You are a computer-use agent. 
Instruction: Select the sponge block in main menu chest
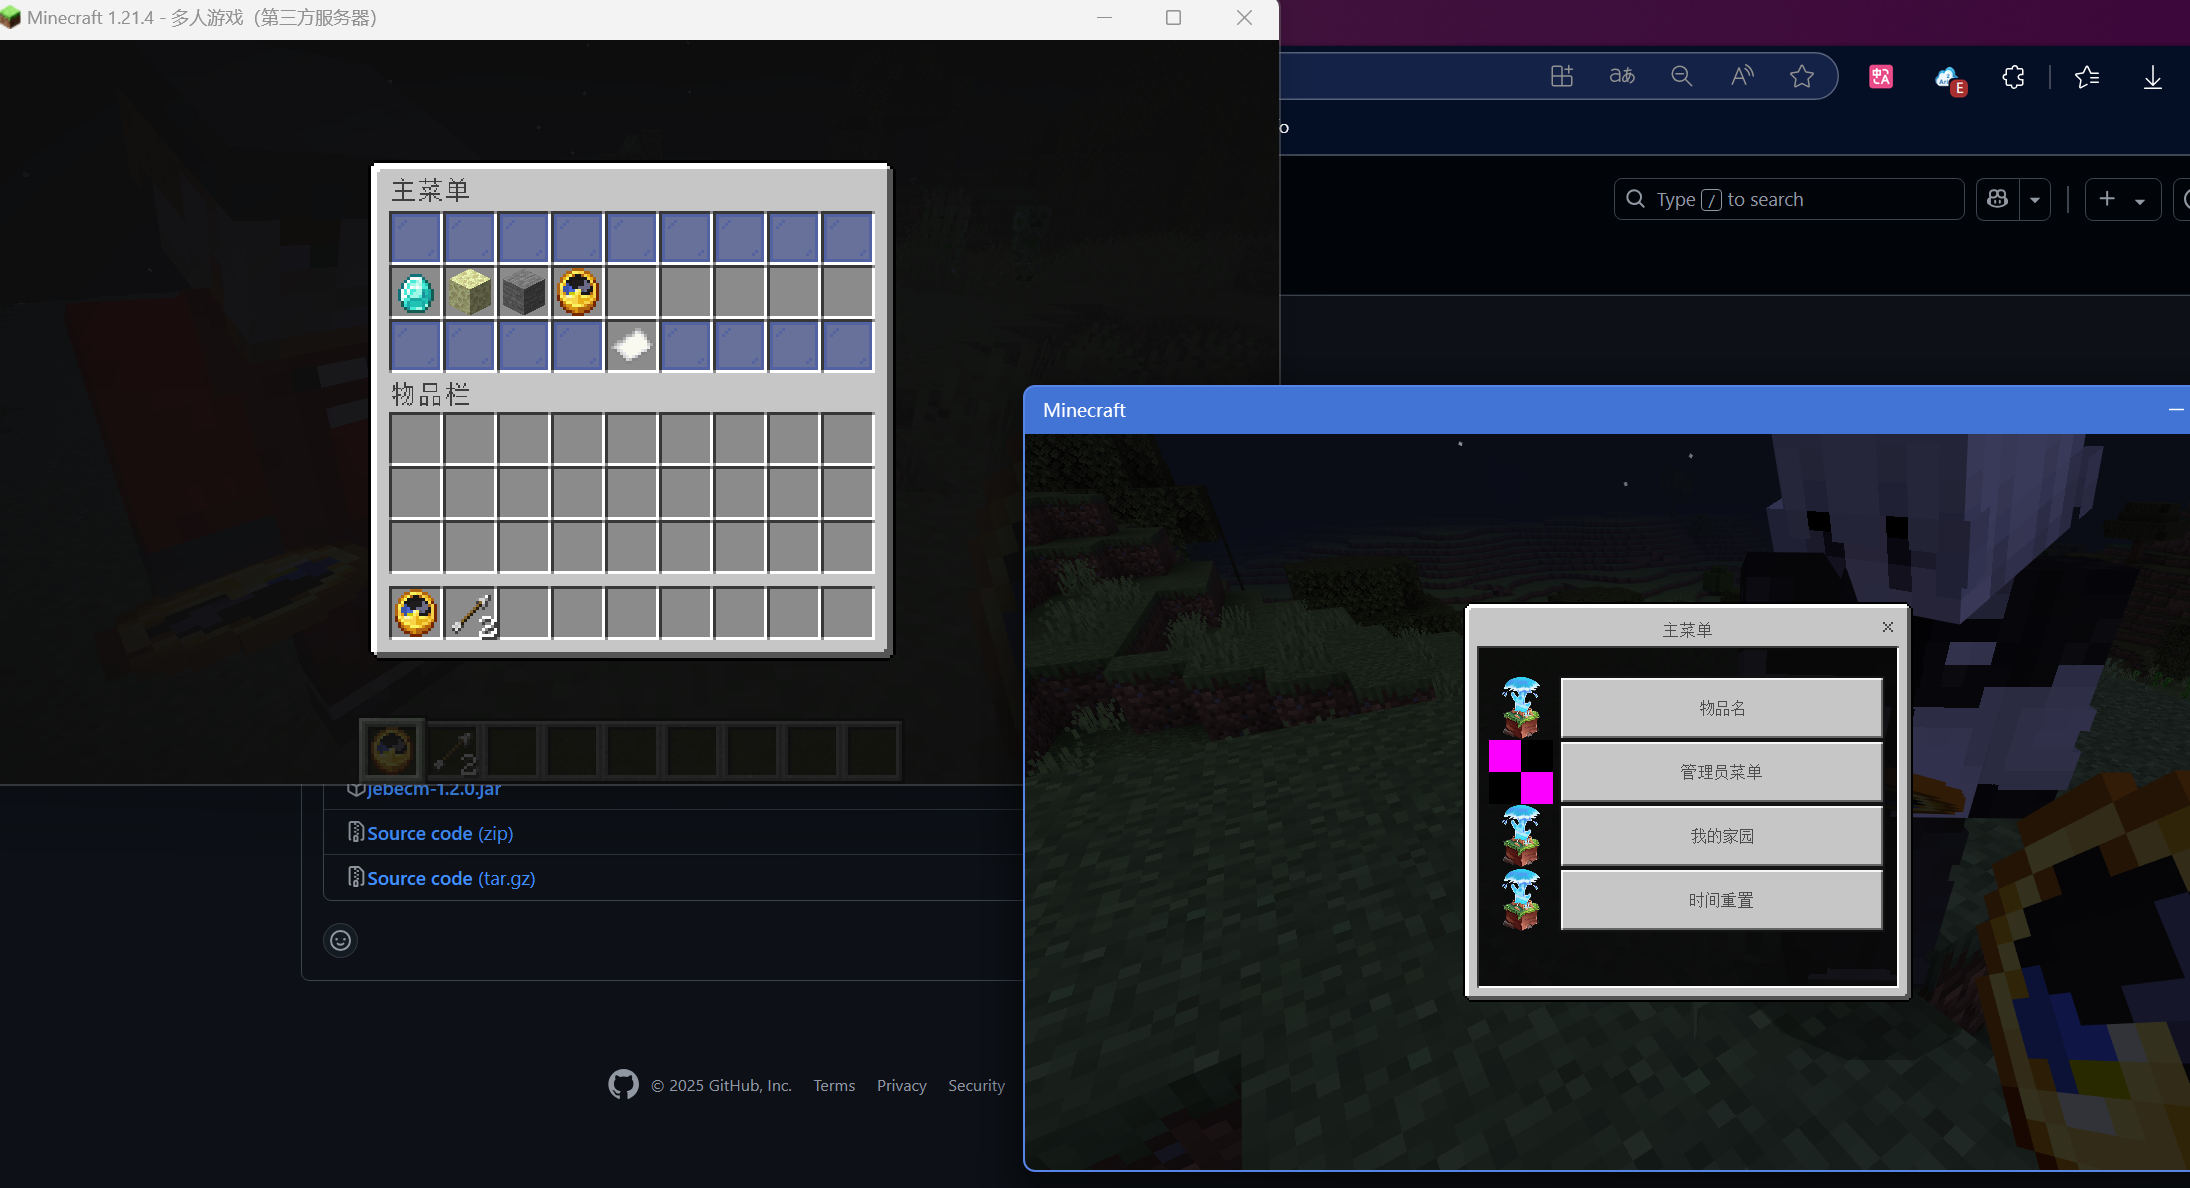(470, 293)
